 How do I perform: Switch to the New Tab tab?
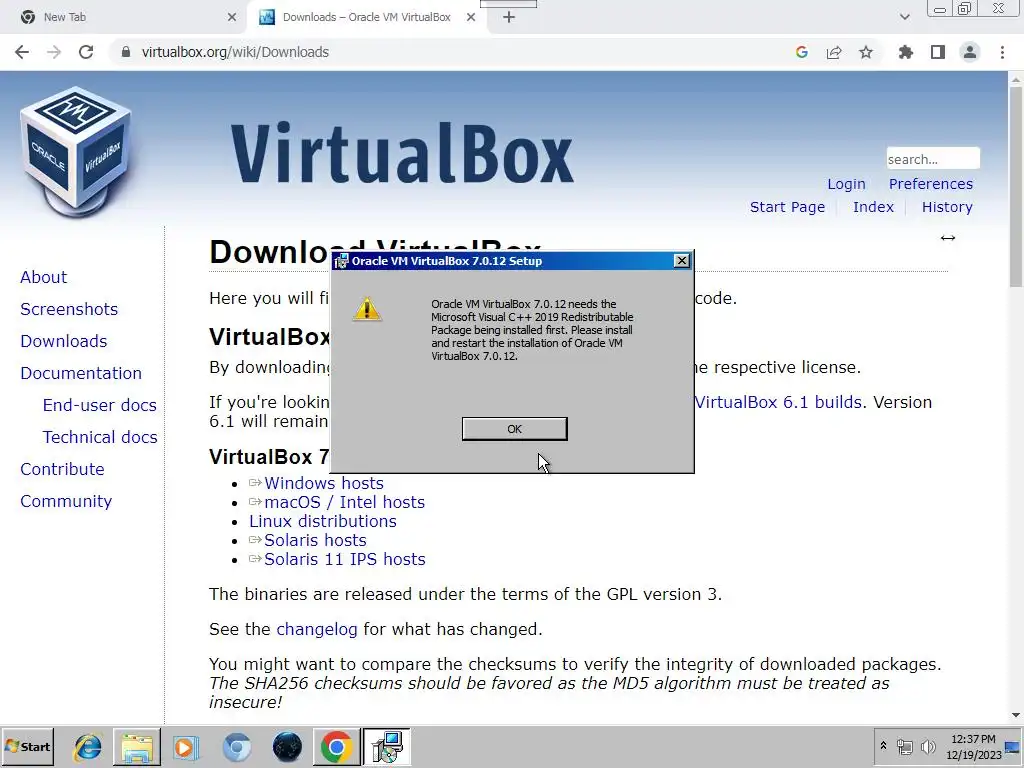click(x=124, y=17)
